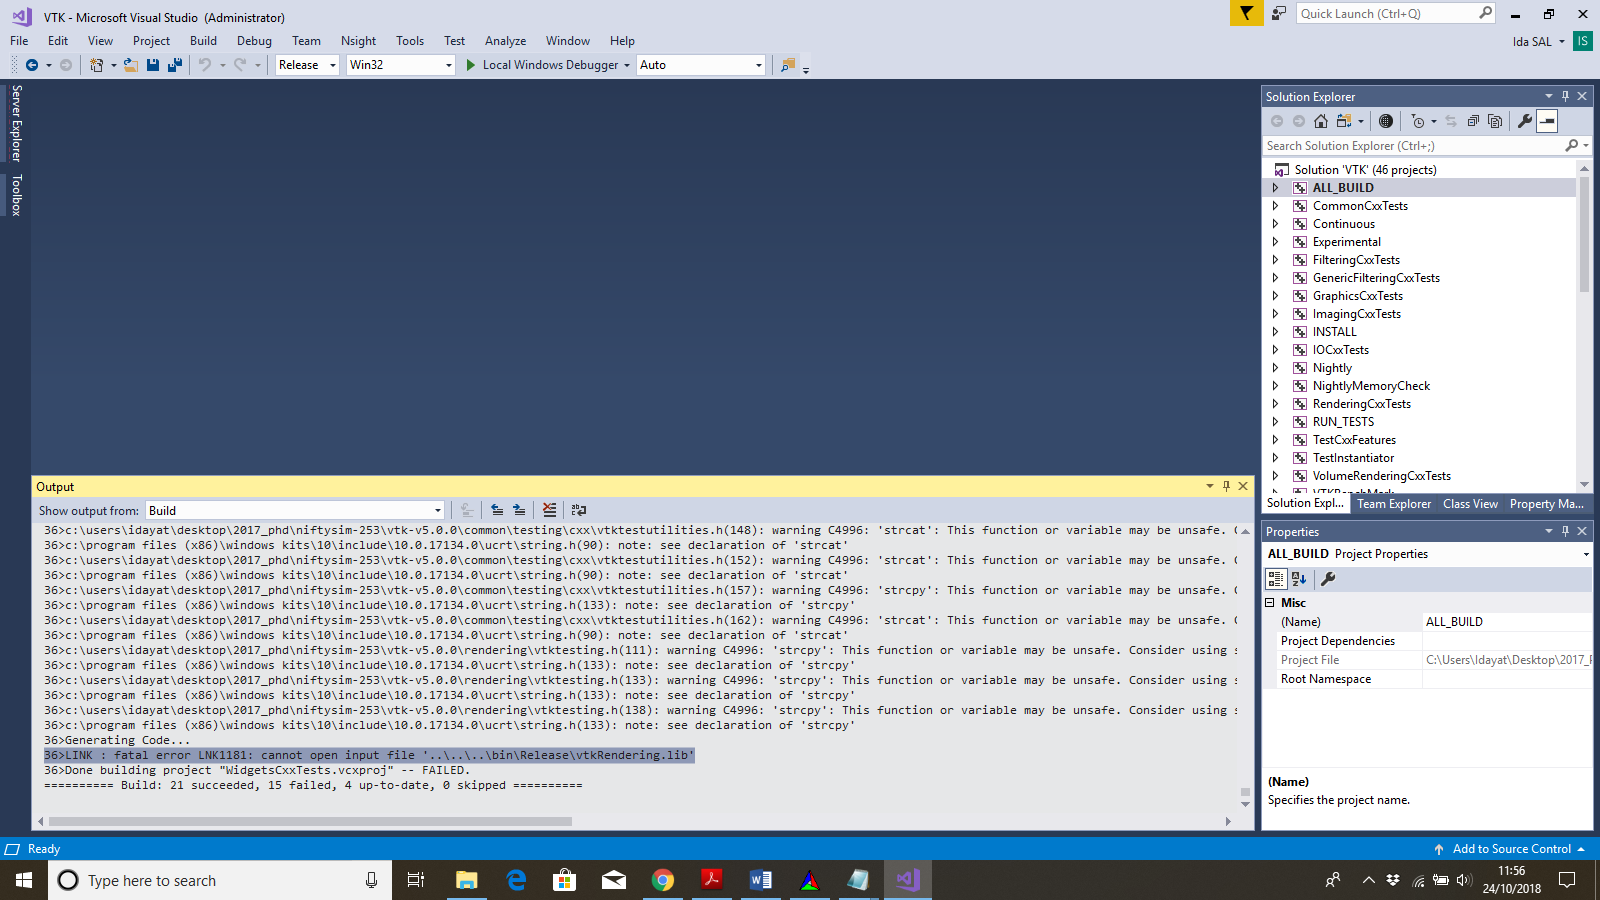Click the Show All Files icon
1600x900 pixels.
pyautogui.click(x=1495, y=121)
